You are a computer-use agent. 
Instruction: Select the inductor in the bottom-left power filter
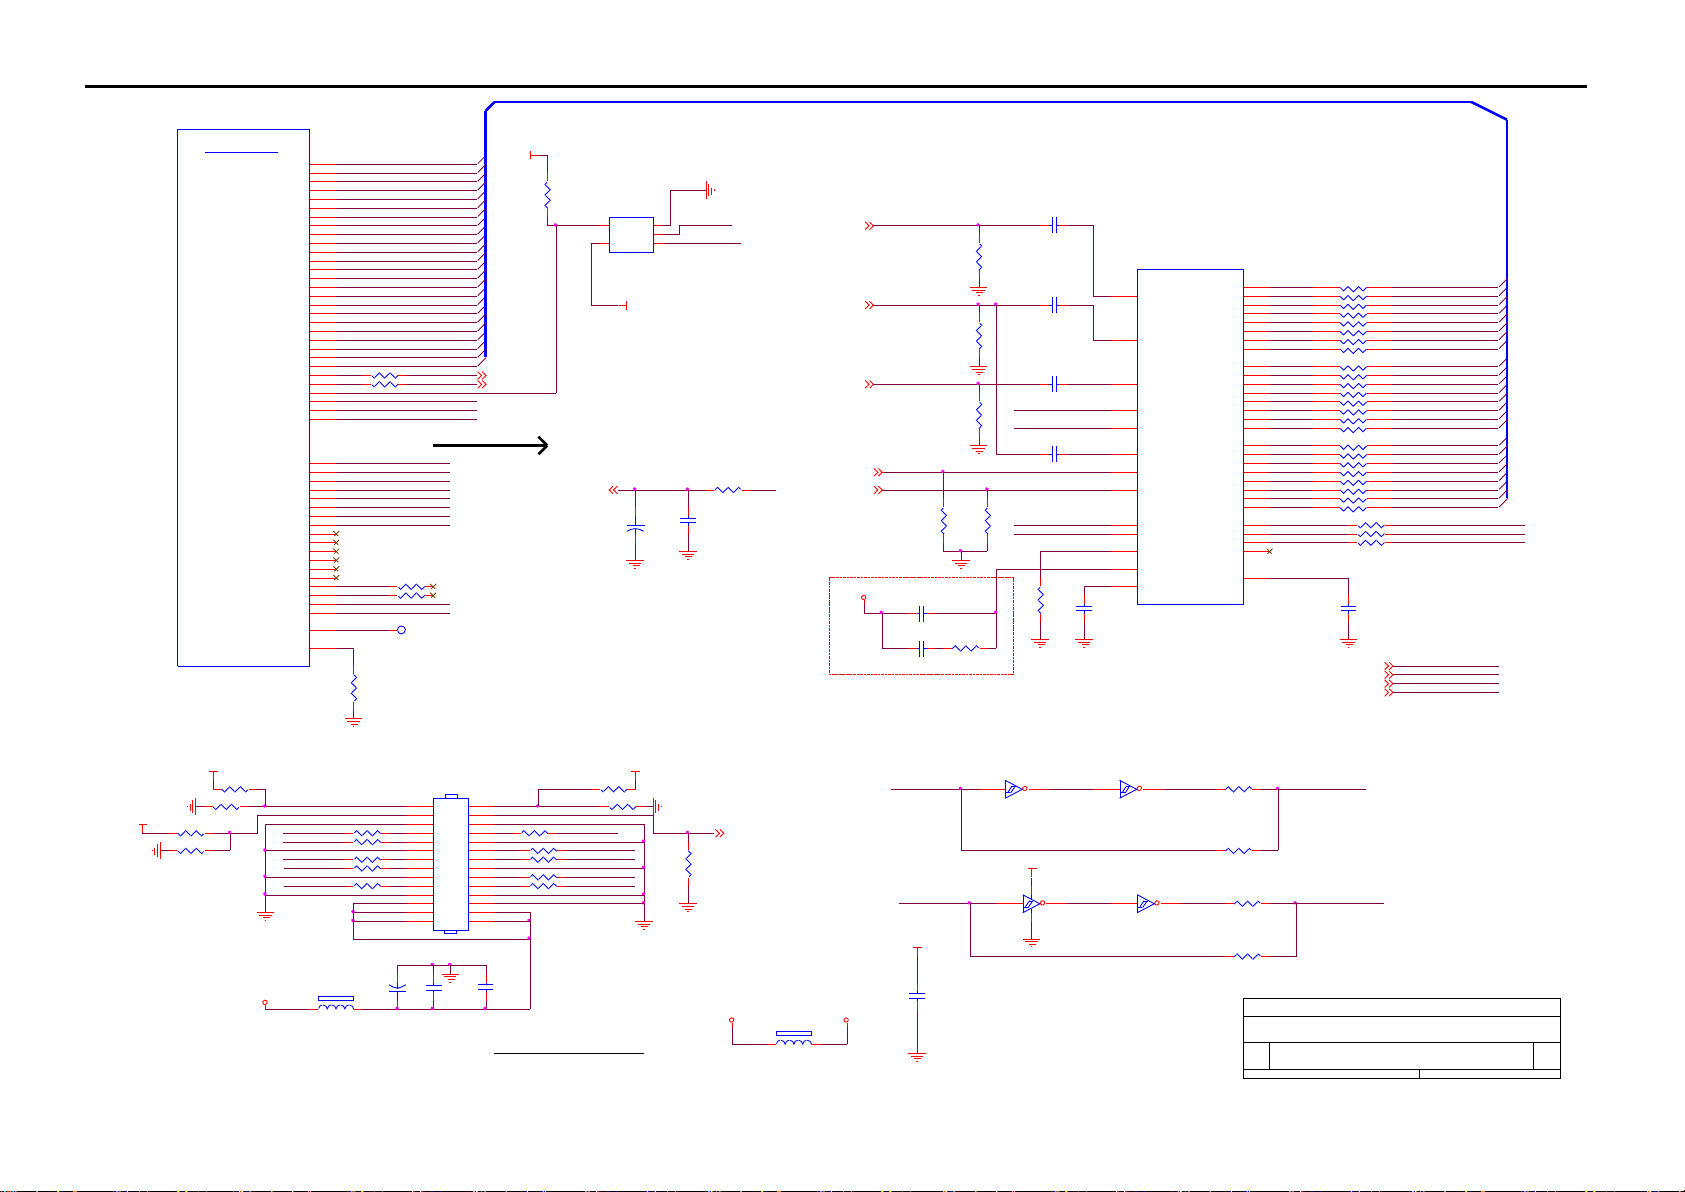tap(336, 1003)
